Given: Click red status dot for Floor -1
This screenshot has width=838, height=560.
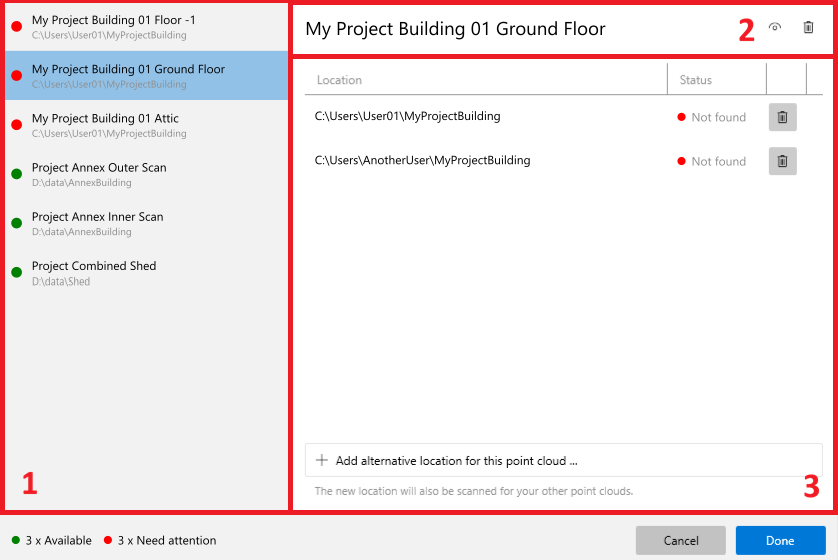Looking at the screenshot, I should [x=17, y=26].
